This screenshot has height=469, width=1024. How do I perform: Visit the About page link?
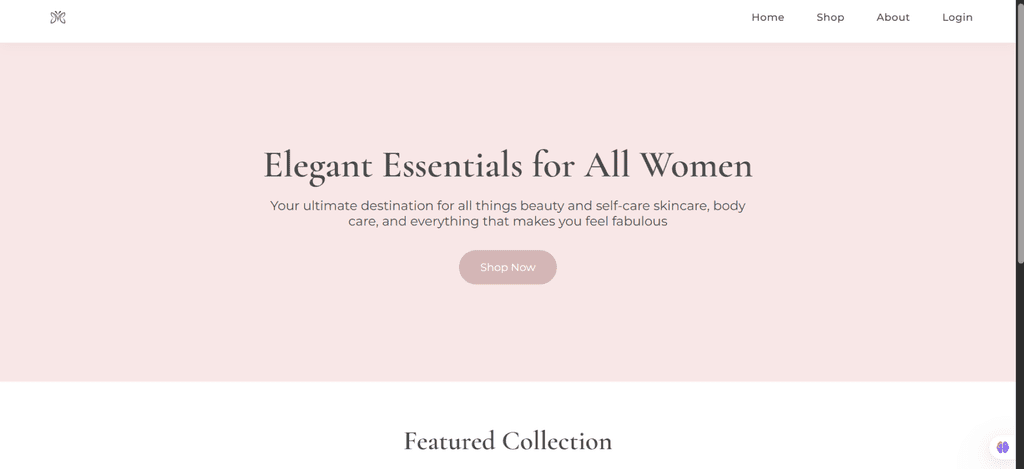click(893, 18)
